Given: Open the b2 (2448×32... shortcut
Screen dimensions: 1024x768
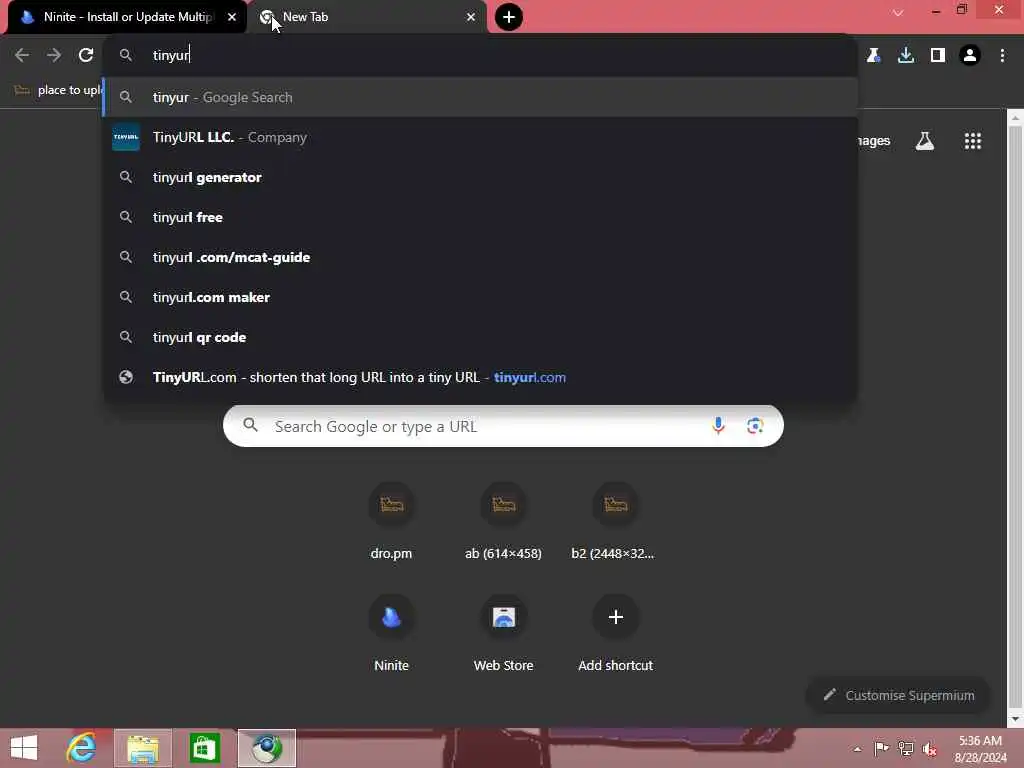Looking at the screenshot, I should tap(615, 522).
